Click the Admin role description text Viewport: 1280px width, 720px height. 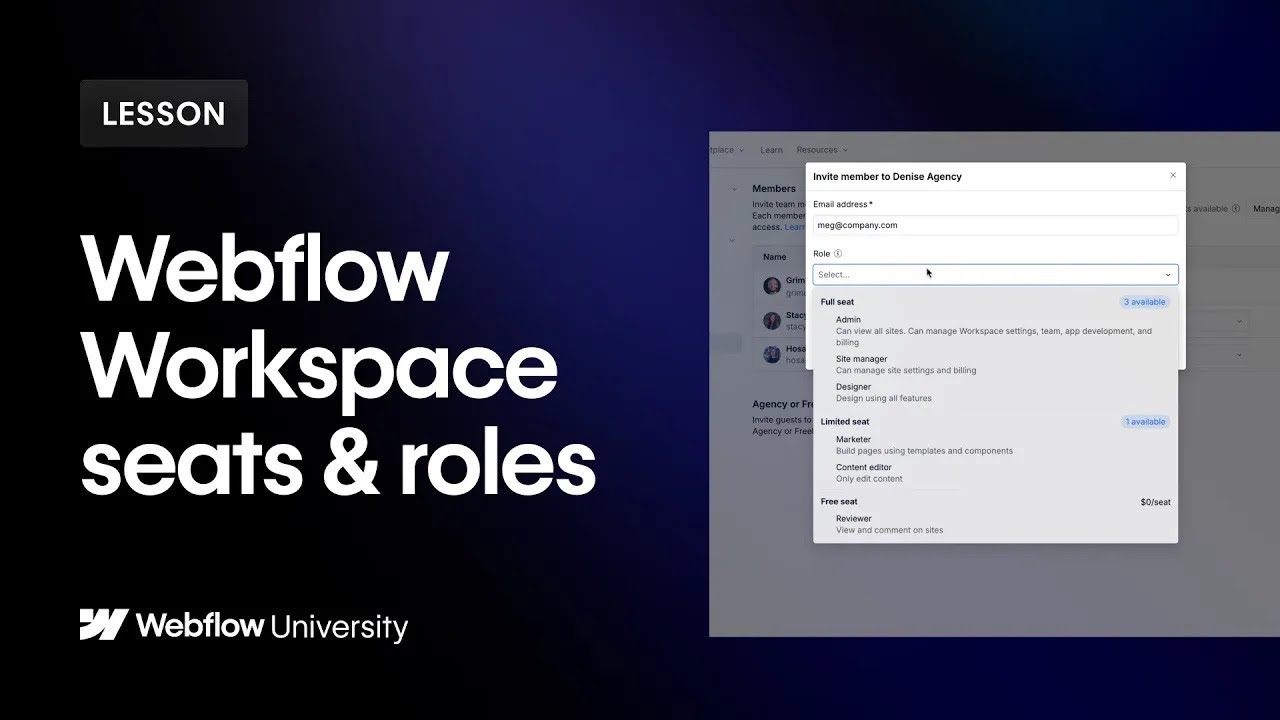(994, 337)
